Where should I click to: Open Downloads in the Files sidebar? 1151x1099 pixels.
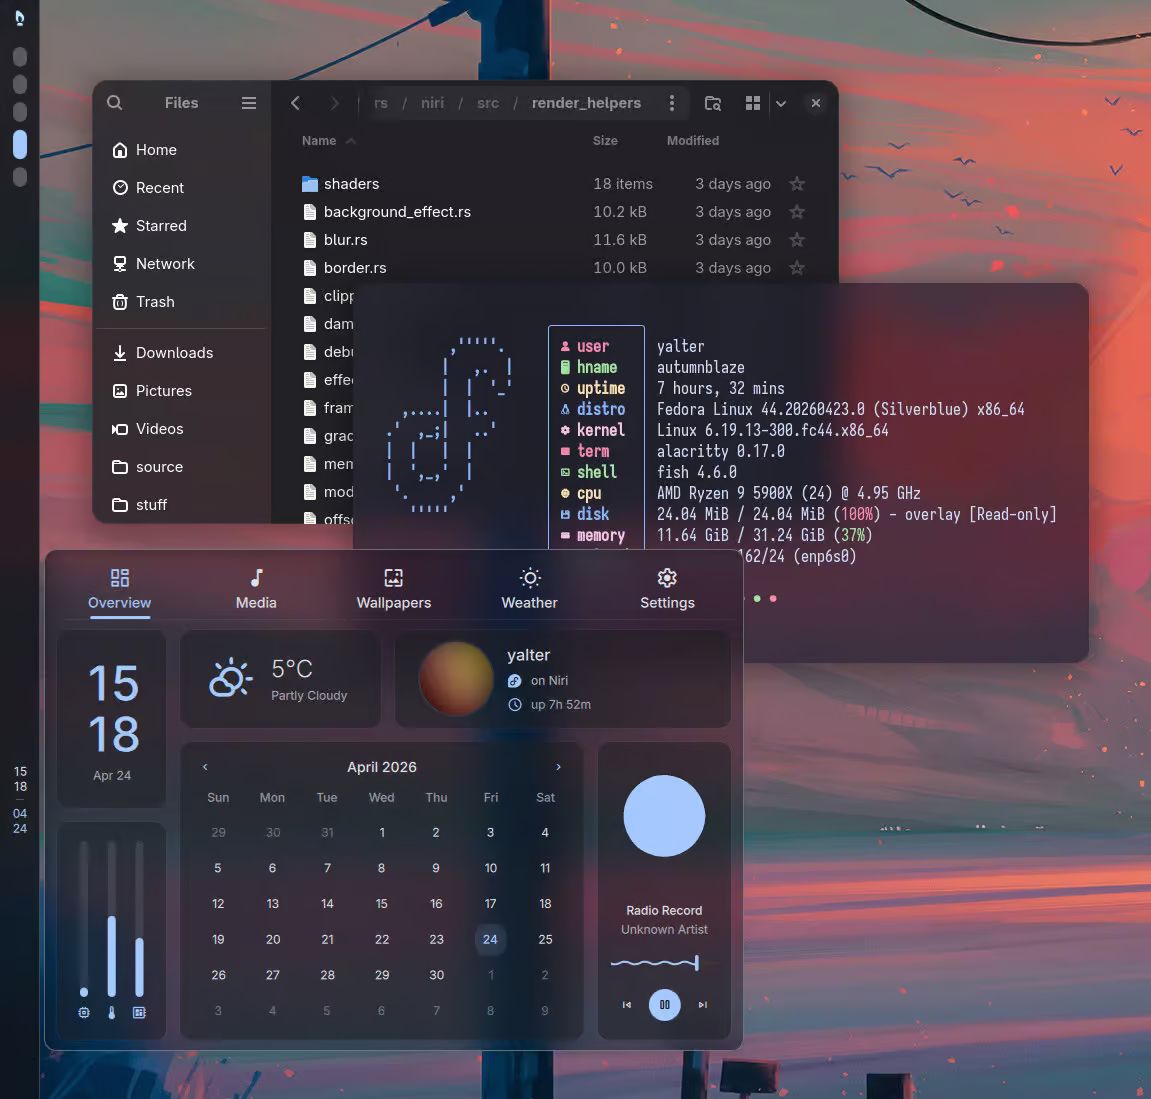pyautogui.click(x=174, y=353)
